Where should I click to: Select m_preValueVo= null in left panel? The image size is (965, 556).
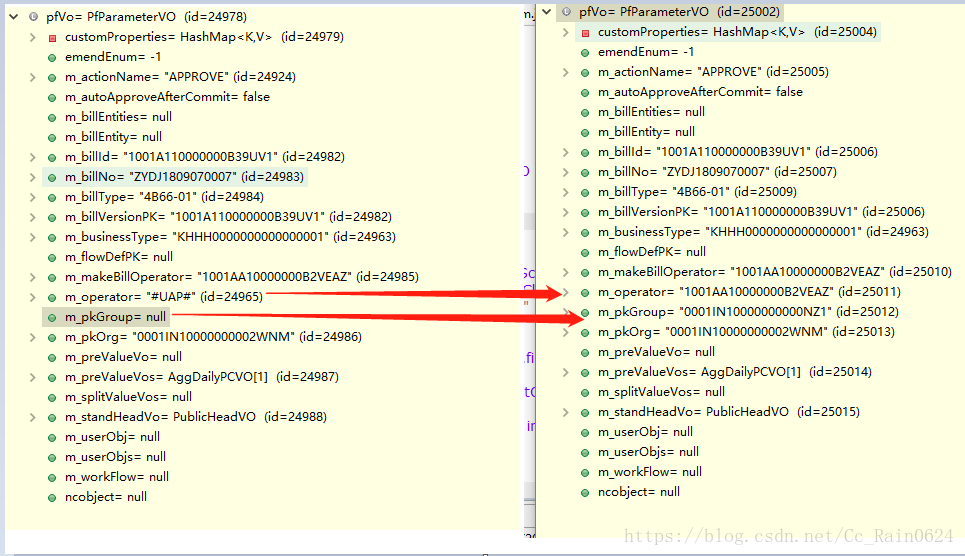click(x=123, y=357)
